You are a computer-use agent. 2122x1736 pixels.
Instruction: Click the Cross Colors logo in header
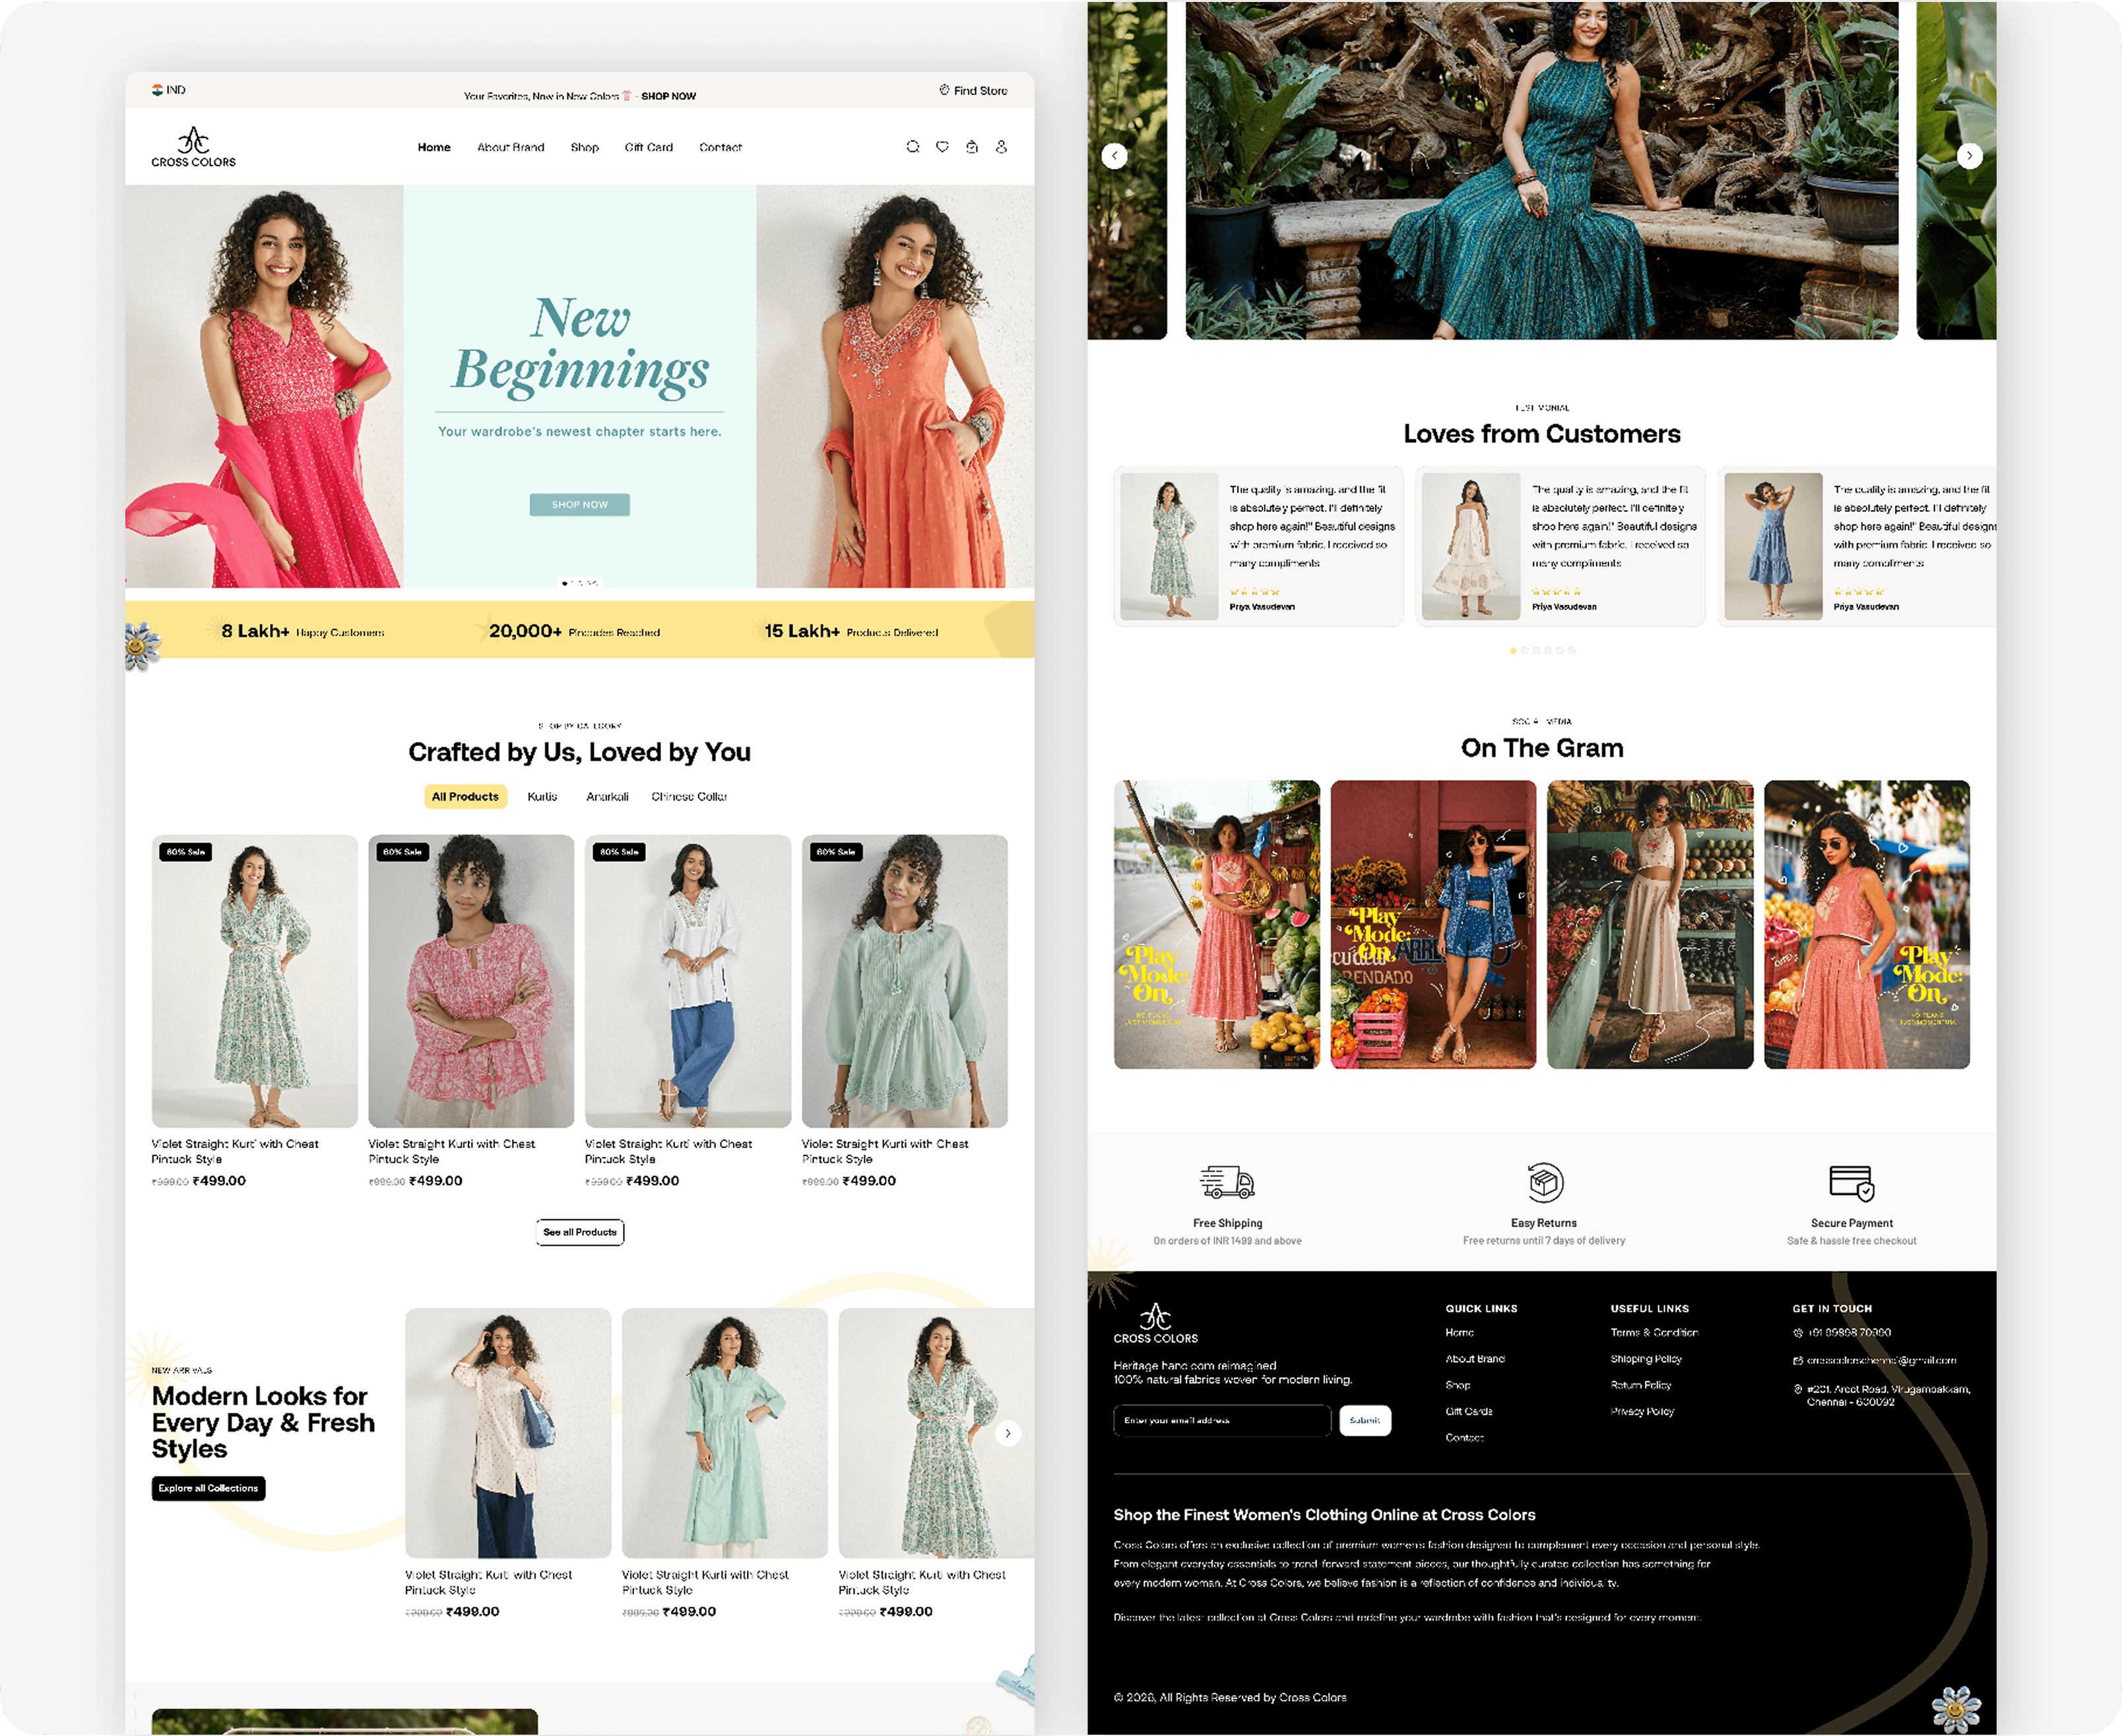[193, 147]
